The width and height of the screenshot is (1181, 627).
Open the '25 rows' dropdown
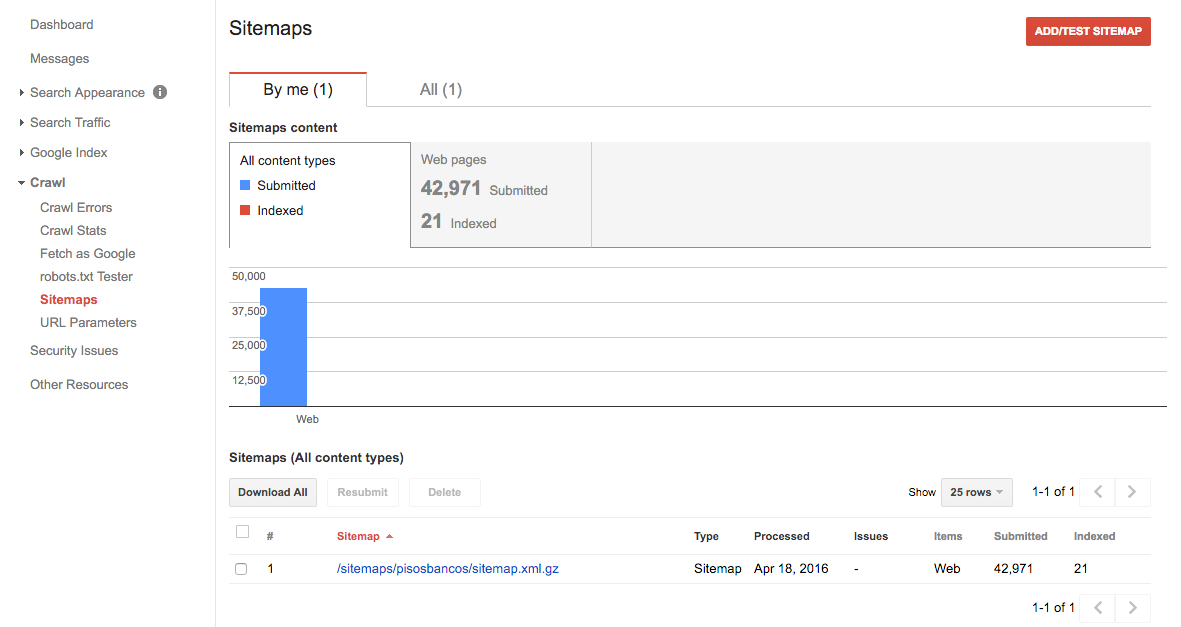coord(976,491)
